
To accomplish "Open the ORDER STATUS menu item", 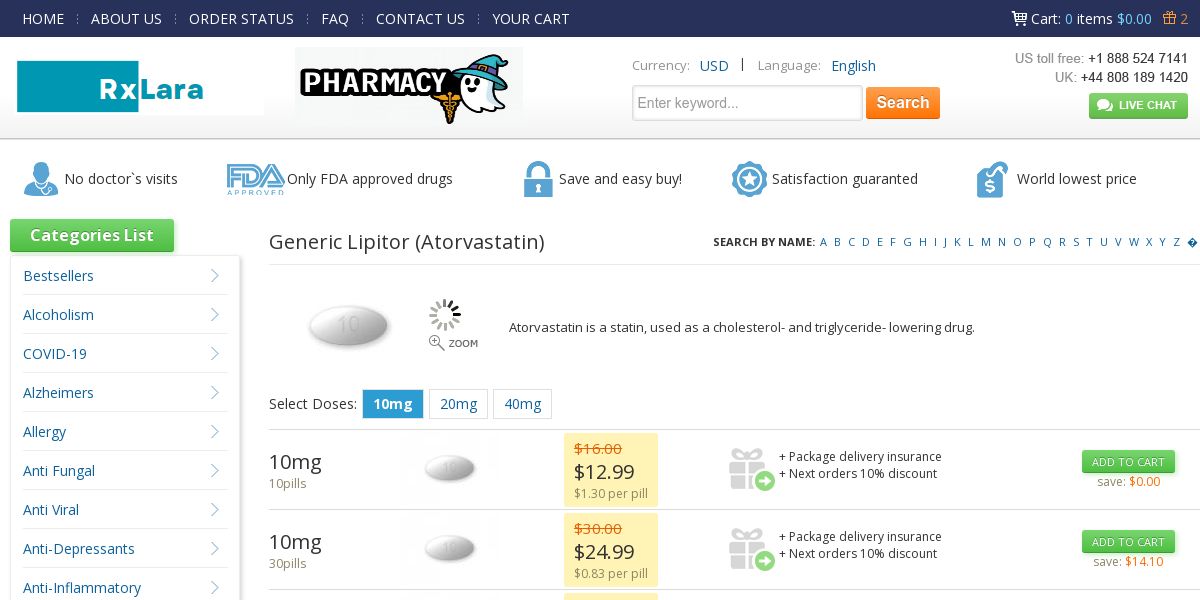I will coord(241,19).
